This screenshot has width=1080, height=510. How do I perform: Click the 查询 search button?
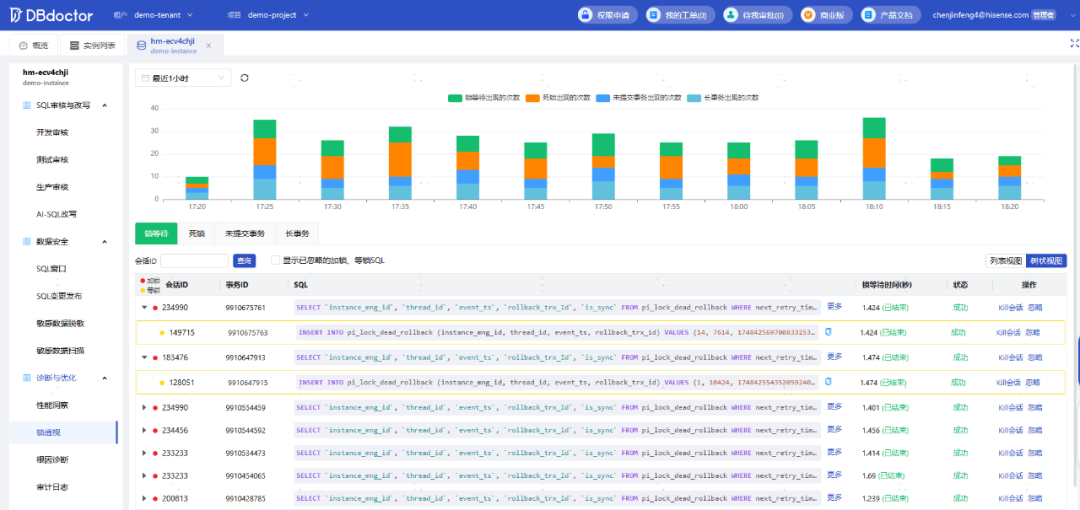tap(244, 261)
